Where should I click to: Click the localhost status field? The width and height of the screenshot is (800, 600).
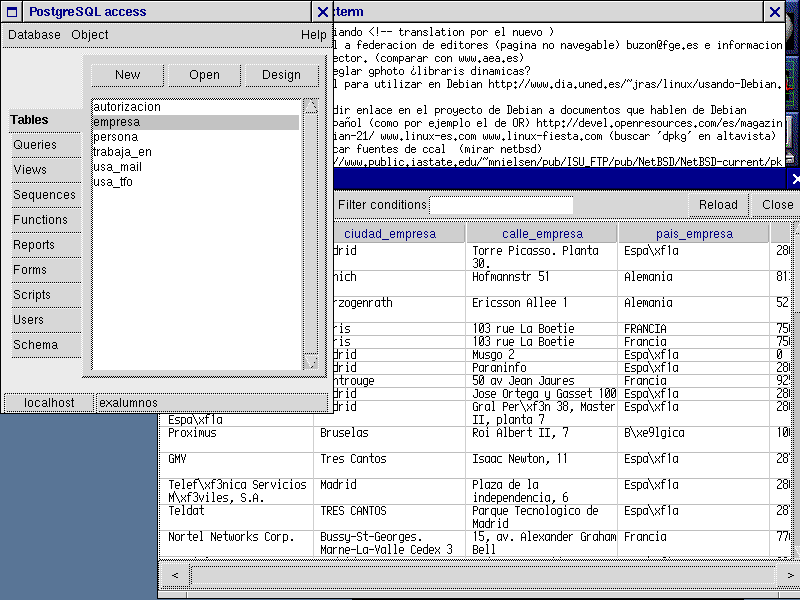[49, 403]
